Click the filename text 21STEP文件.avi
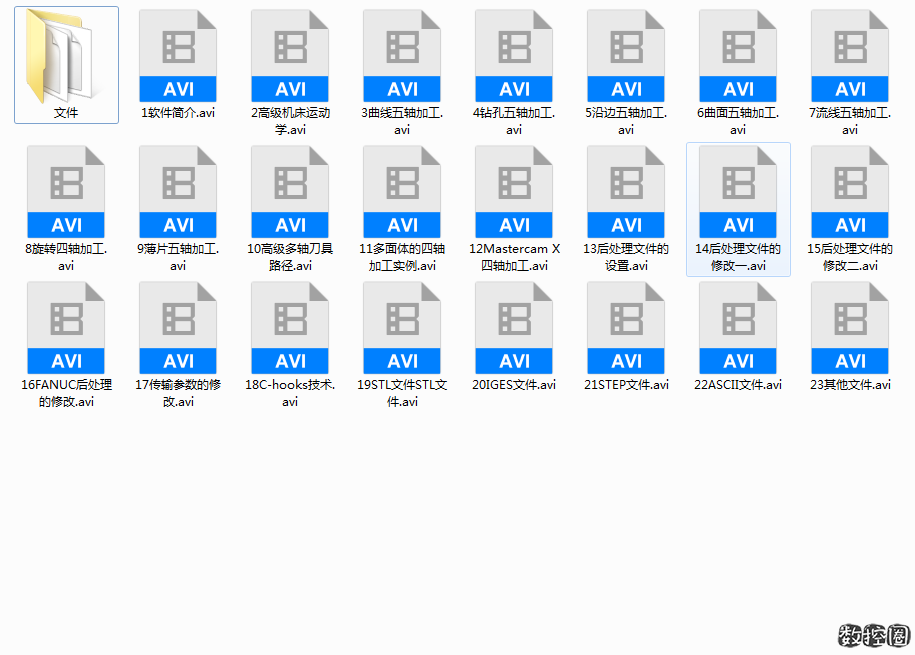This screenshot has width=915, height=655. [626, 385]
